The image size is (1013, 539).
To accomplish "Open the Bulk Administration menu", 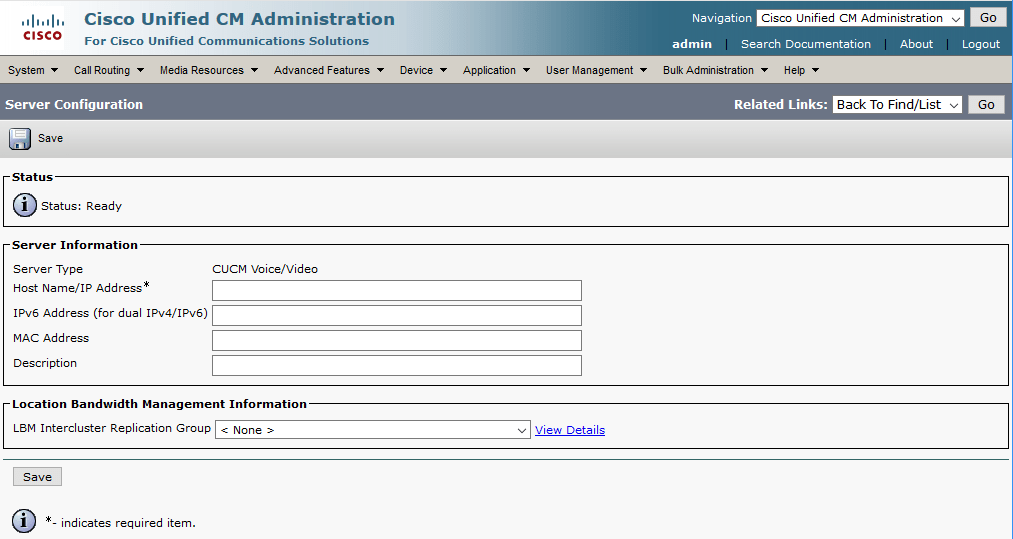I will 715,70.
